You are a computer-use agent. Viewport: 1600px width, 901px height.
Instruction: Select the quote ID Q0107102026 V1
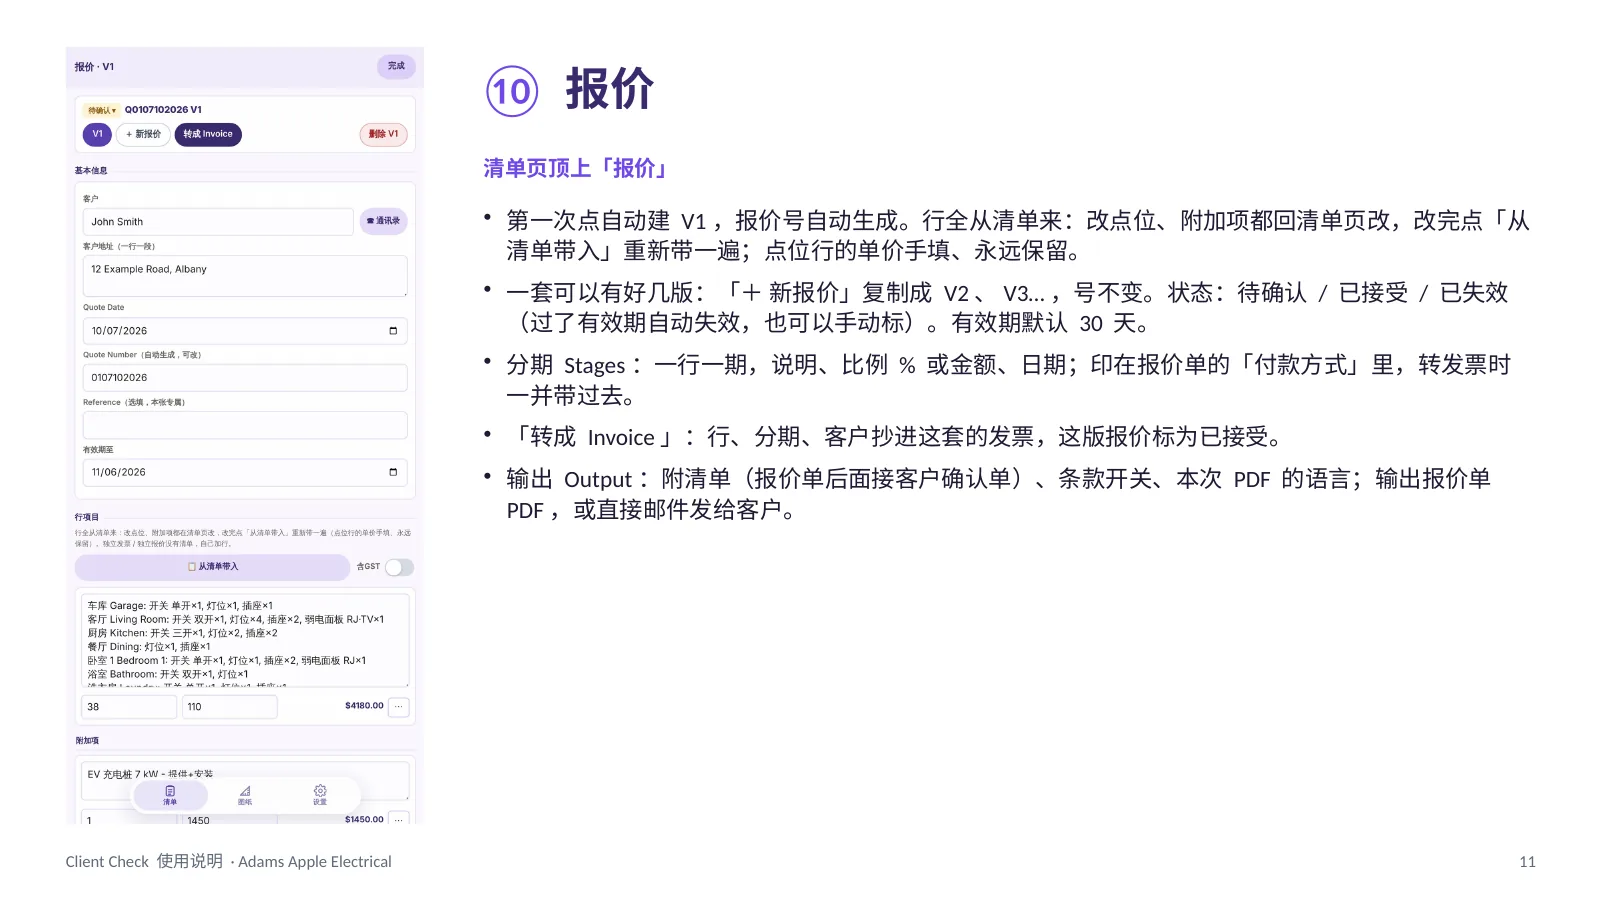[163, 110]
